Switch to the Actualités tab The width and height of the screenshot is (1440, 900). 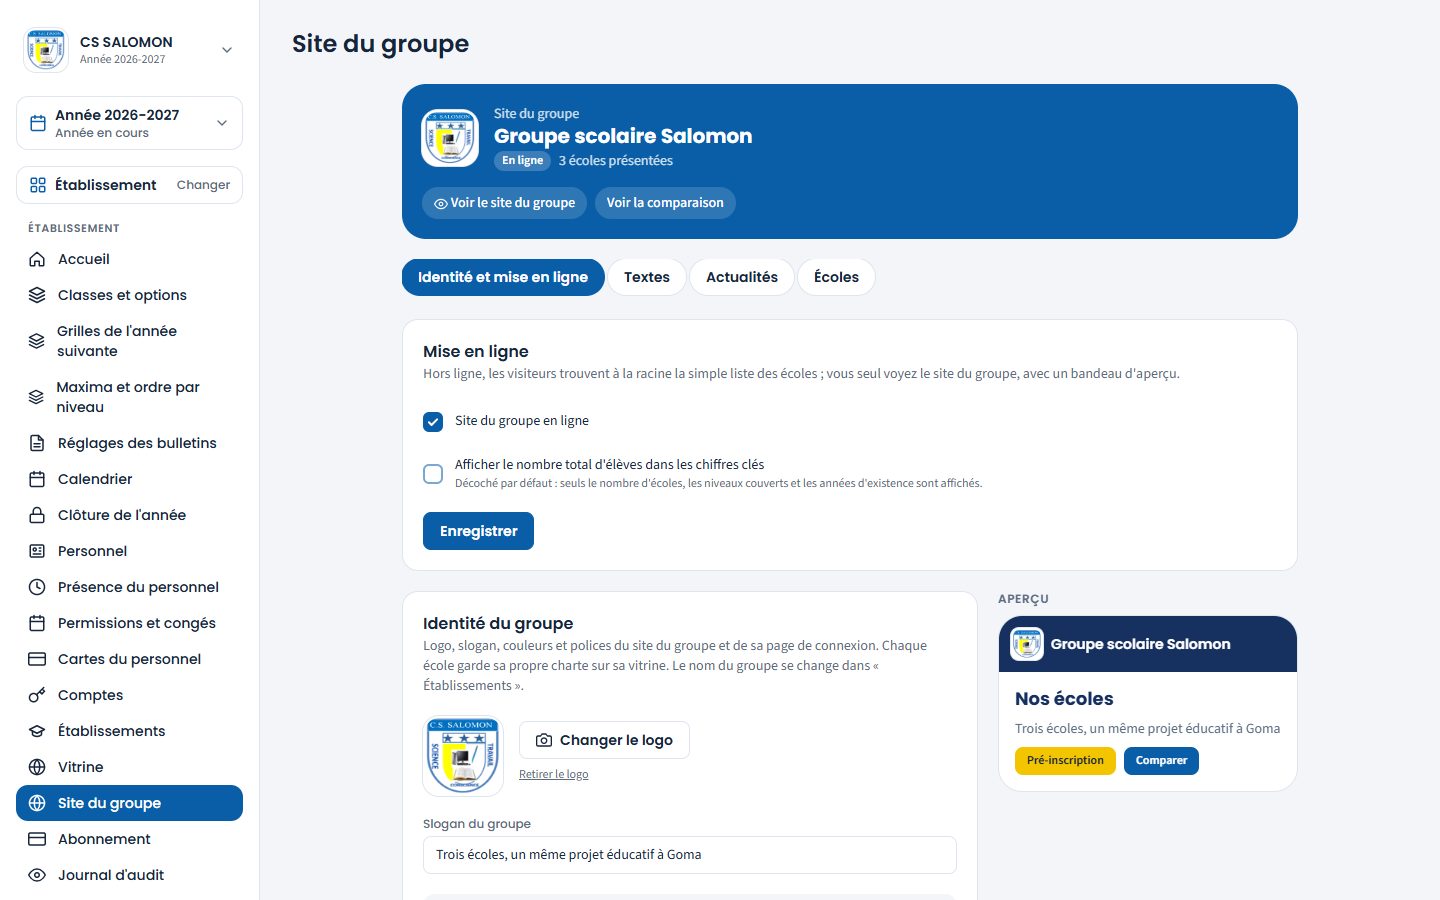point(742,277)
